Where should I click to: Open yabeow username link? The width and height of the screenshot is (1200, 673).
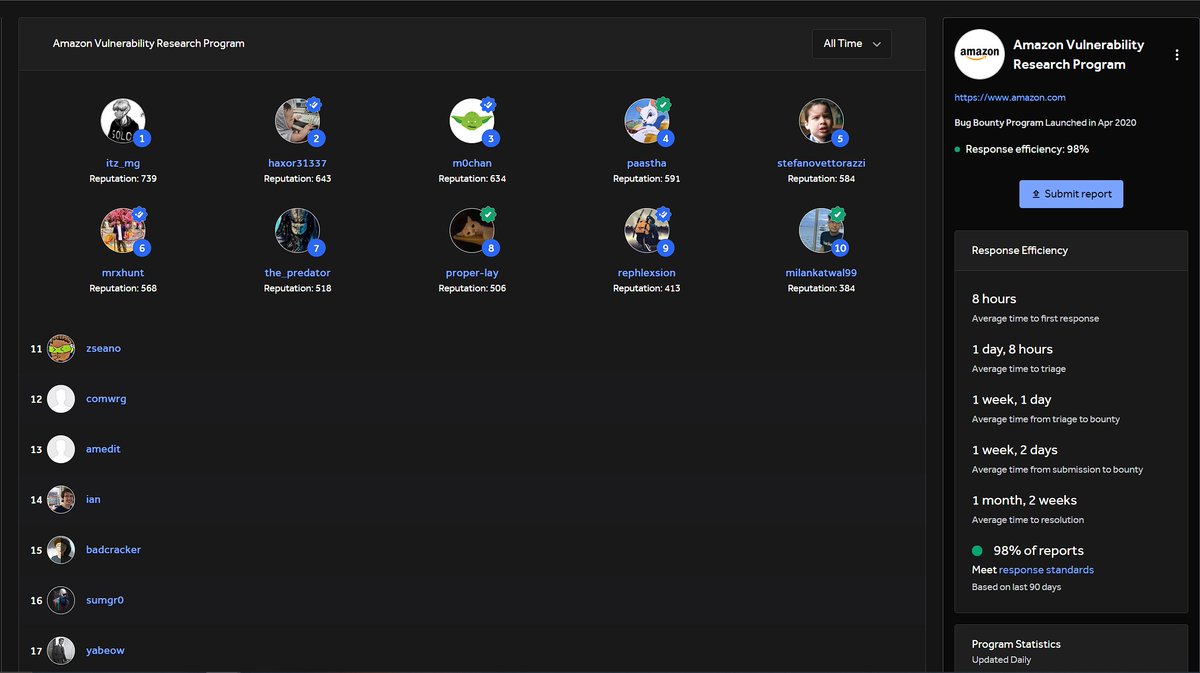tap(105, 650)
